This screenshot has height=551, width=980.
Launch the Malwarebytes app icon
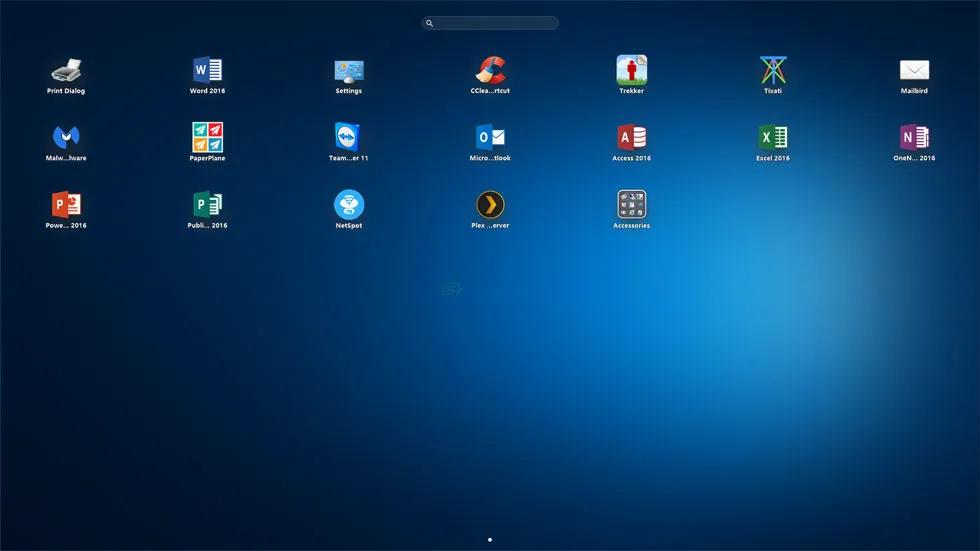66,137
